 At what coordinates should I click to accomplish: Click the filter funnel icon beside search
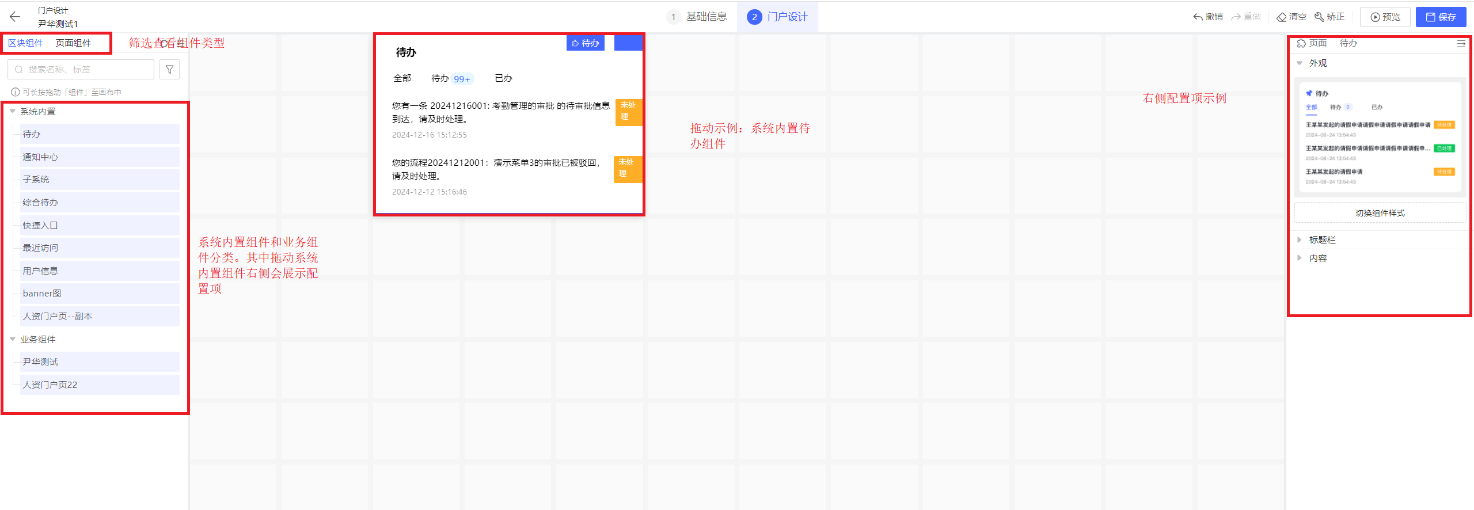(170, 69)
